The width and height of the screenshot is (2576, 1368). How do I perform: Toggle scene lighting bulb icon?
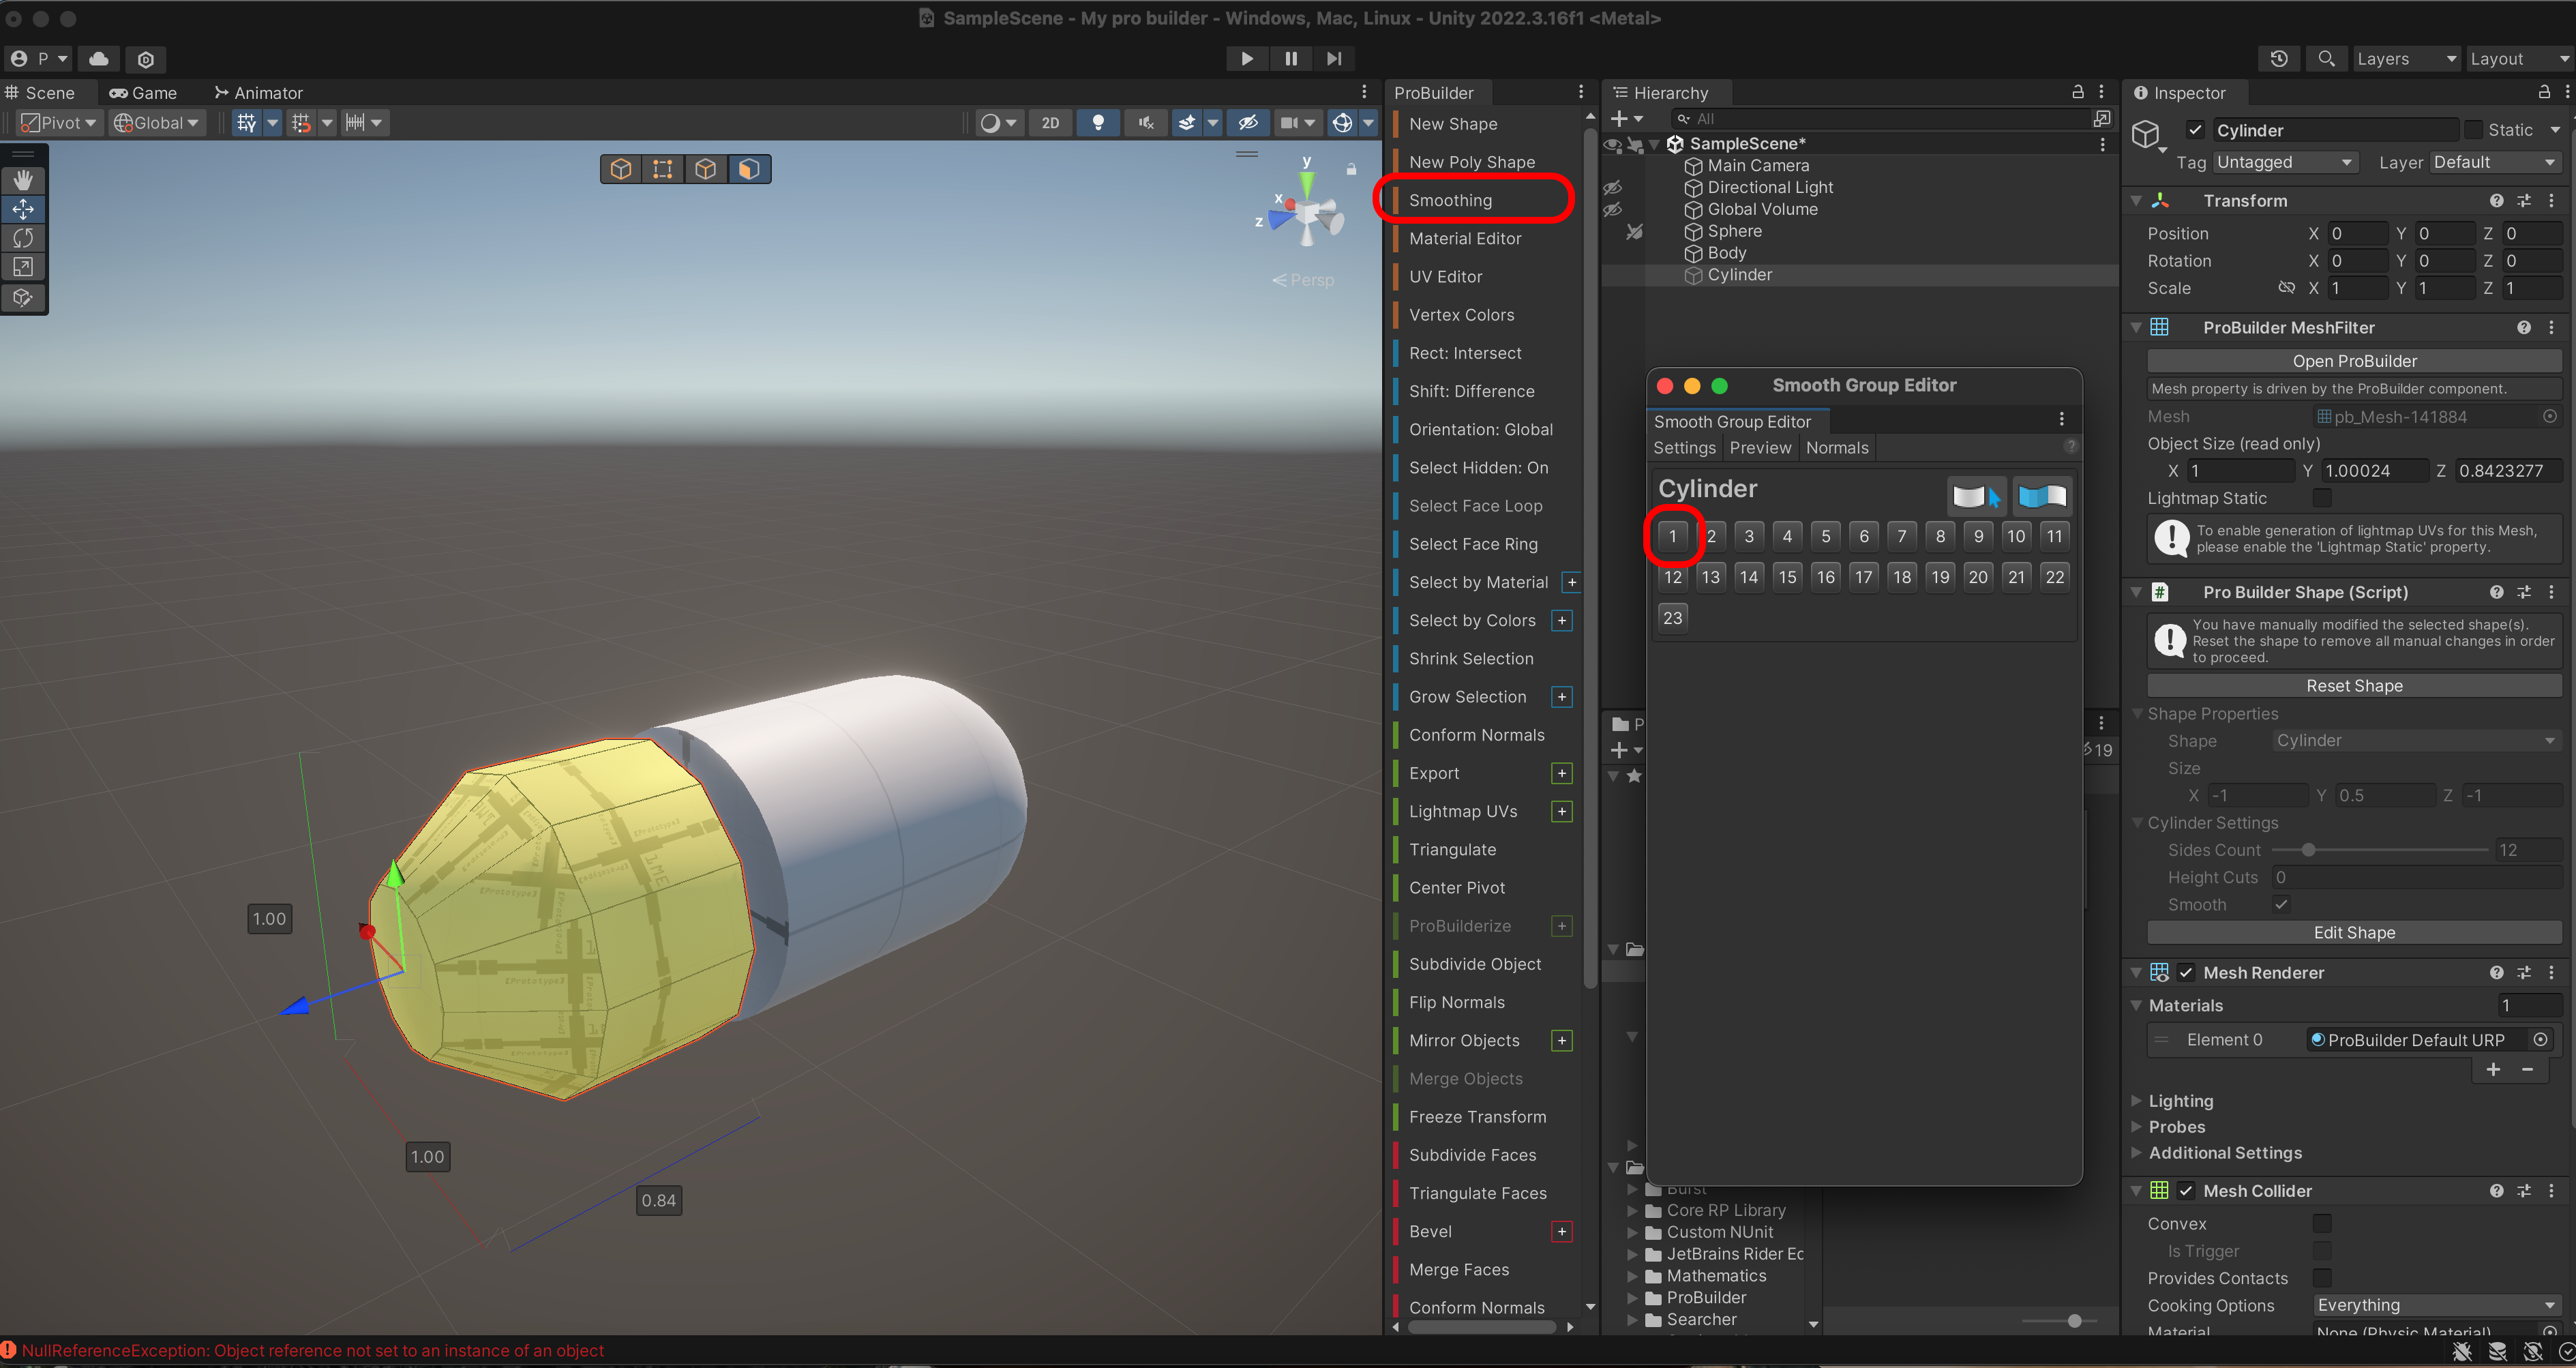click(1097, 123)
